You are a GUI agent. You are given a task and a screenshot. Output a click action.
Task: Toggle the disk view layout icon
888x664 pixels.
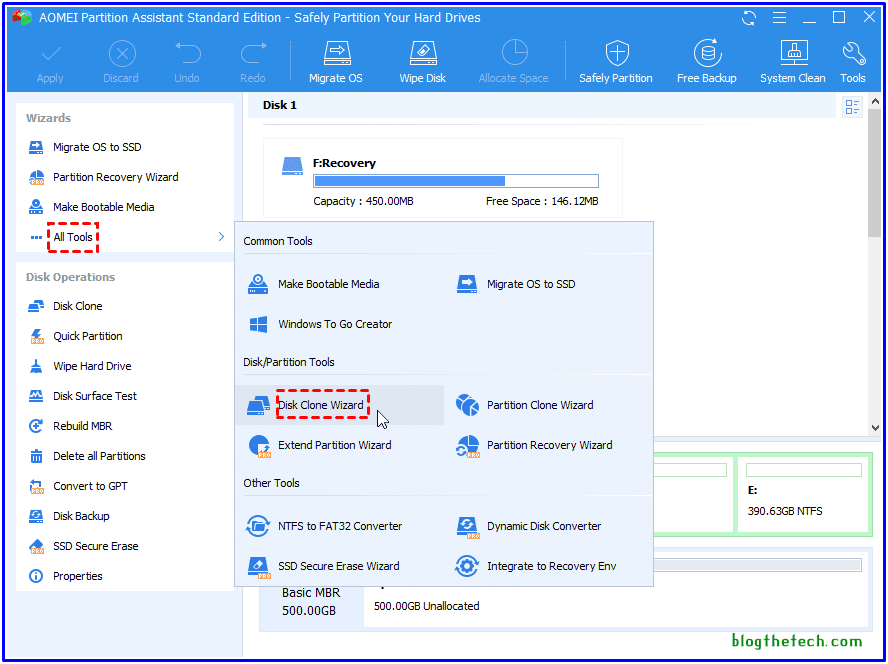(x=852, y=107)
